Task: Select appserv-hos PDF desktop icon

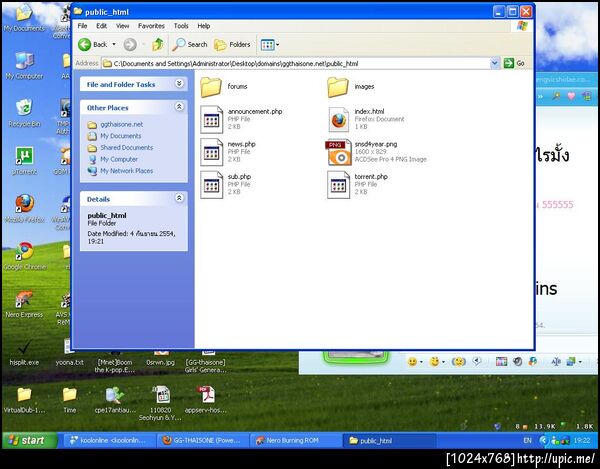Action: 207,394
